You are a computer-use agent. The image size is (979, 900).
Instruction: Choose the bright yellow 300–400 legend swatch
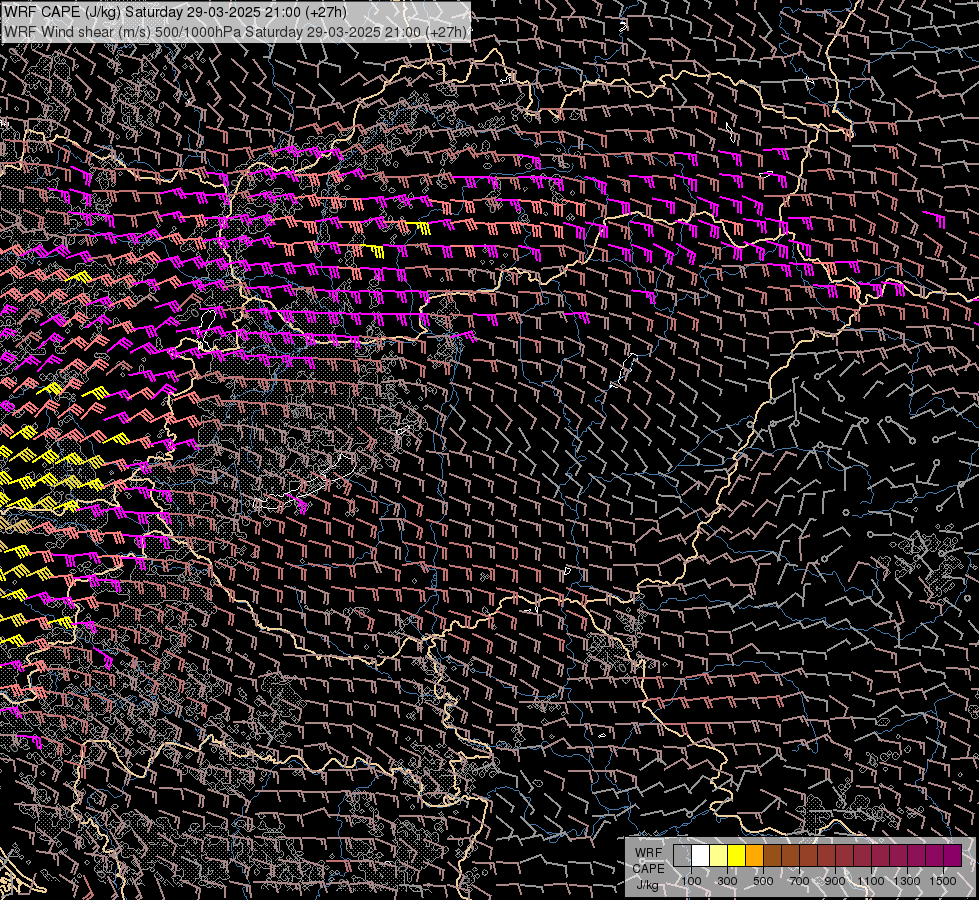pos(737,855)
